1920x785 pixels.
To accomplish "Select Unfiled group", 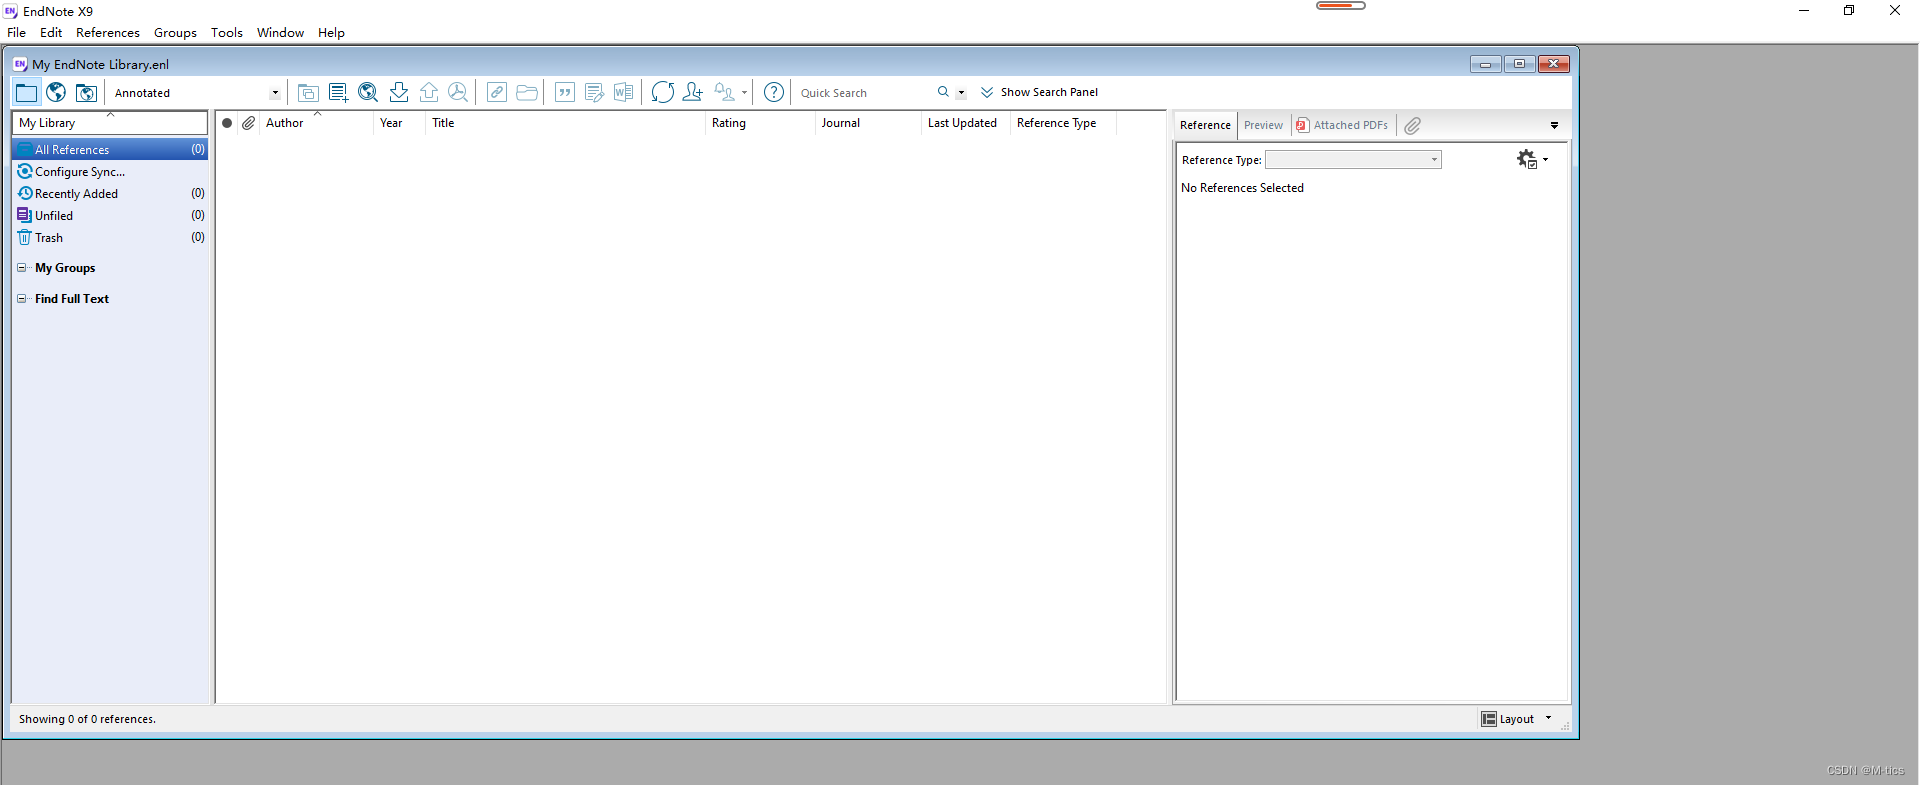I will click(x=110, y=216).
